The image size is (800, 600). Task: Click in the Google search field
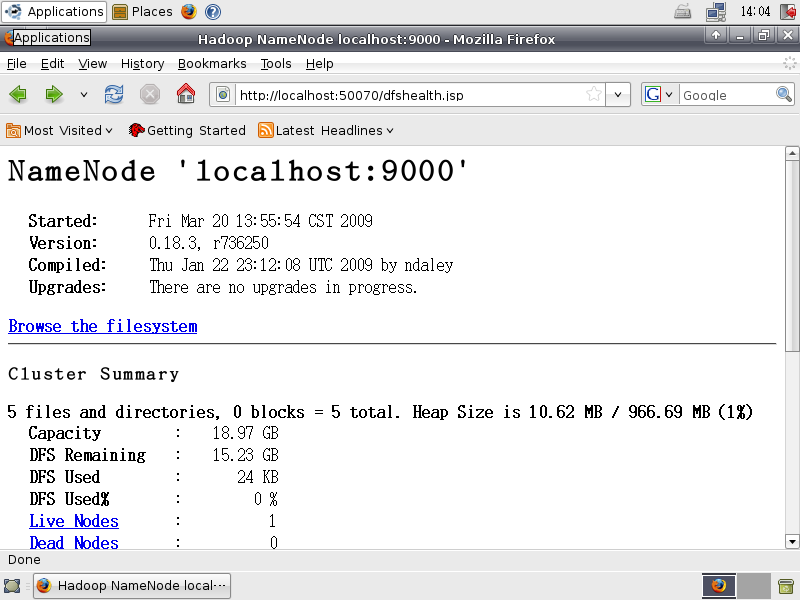coord(727,95)
